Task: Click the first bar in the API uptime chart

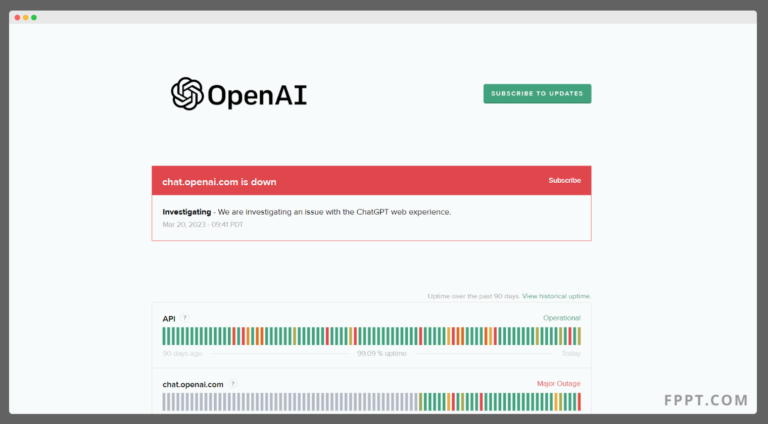Action: click(x=164, y=336)
